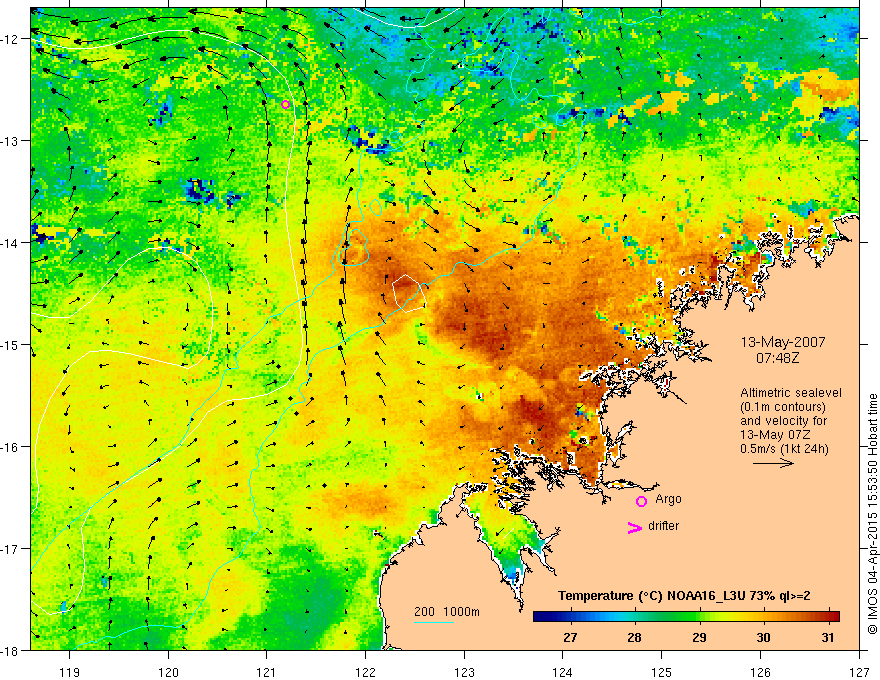The image size is (880, 680).
Task: Click the latitude label -14
Action: click(x=10, y=243)
